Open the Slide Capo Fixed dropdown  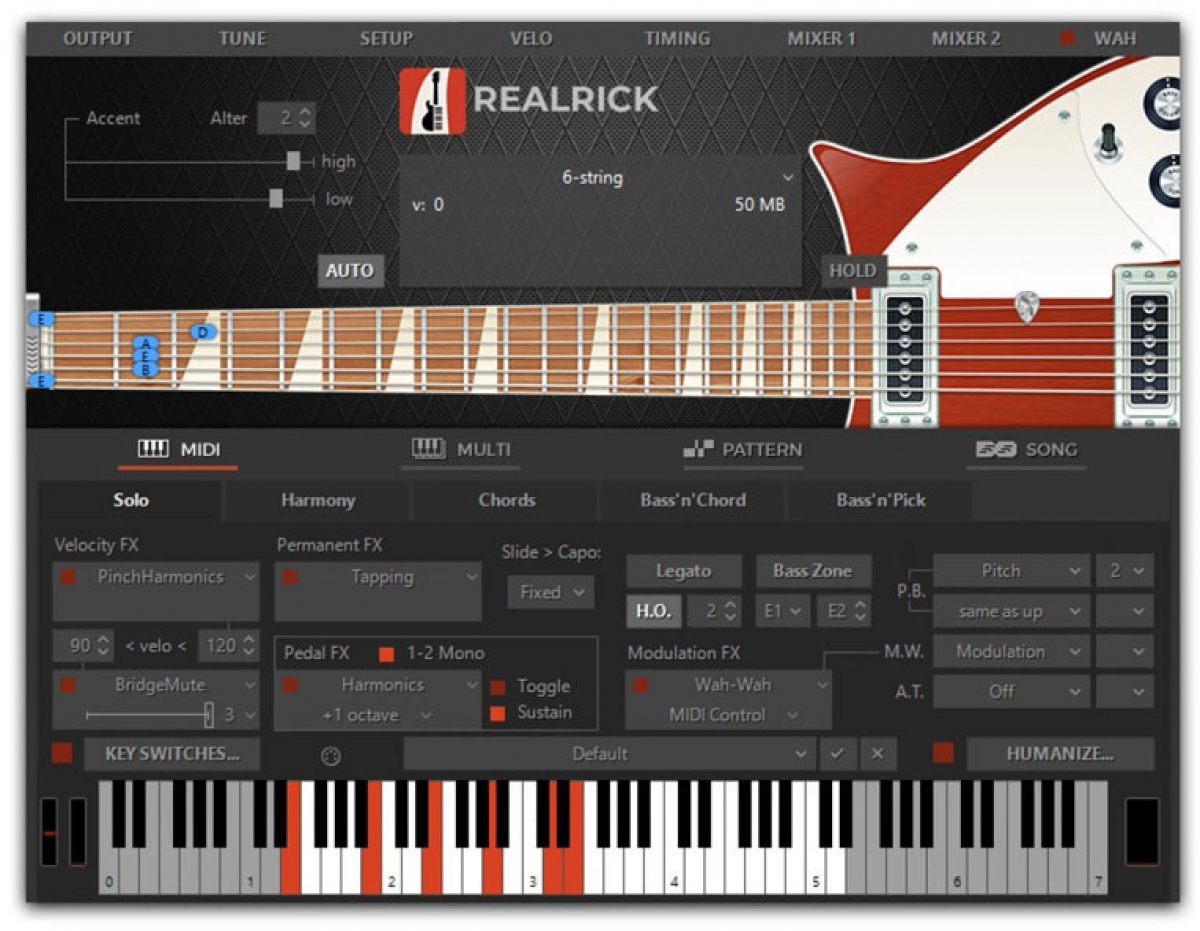tap(551, 592)
